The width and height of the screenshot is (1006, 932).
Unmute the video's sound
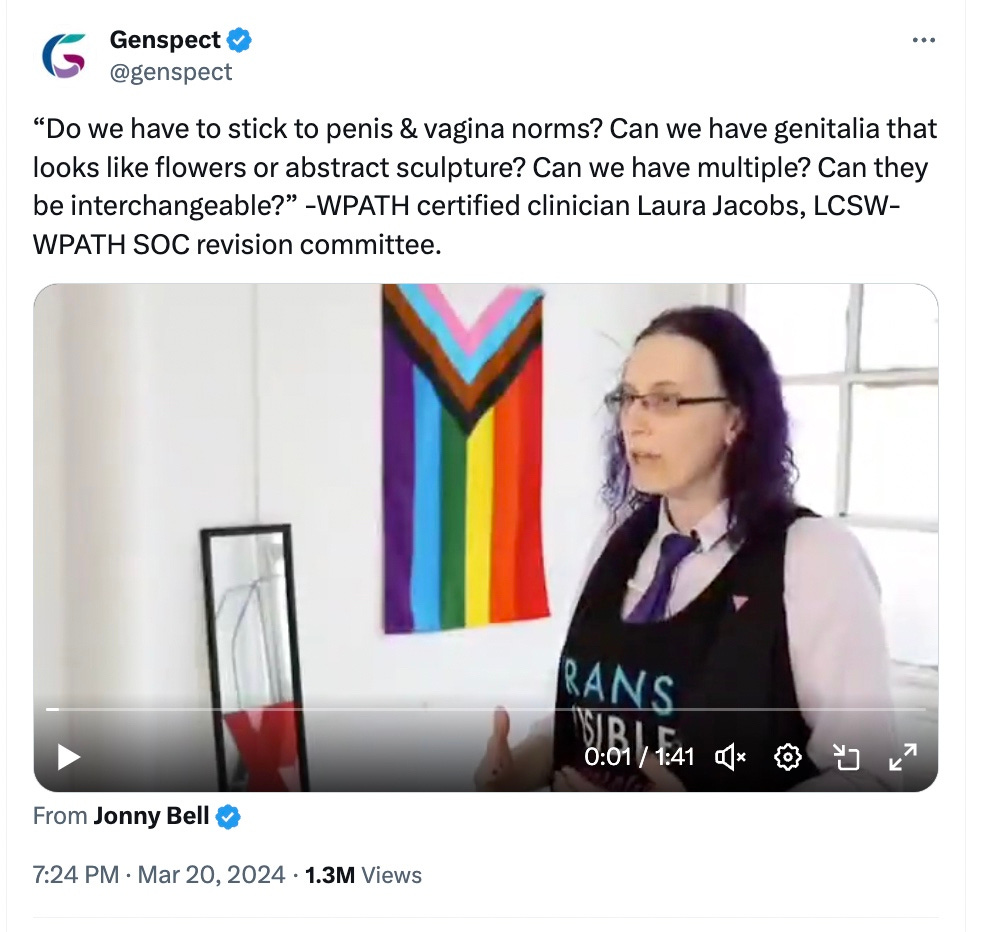point(730,758)
